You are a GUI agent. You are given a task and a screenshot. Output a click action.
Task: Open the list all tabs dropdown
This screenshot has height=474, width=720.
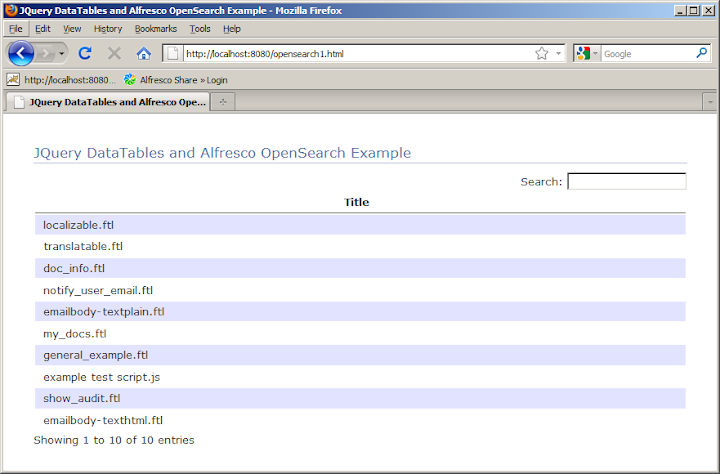[x=710, y=102]
